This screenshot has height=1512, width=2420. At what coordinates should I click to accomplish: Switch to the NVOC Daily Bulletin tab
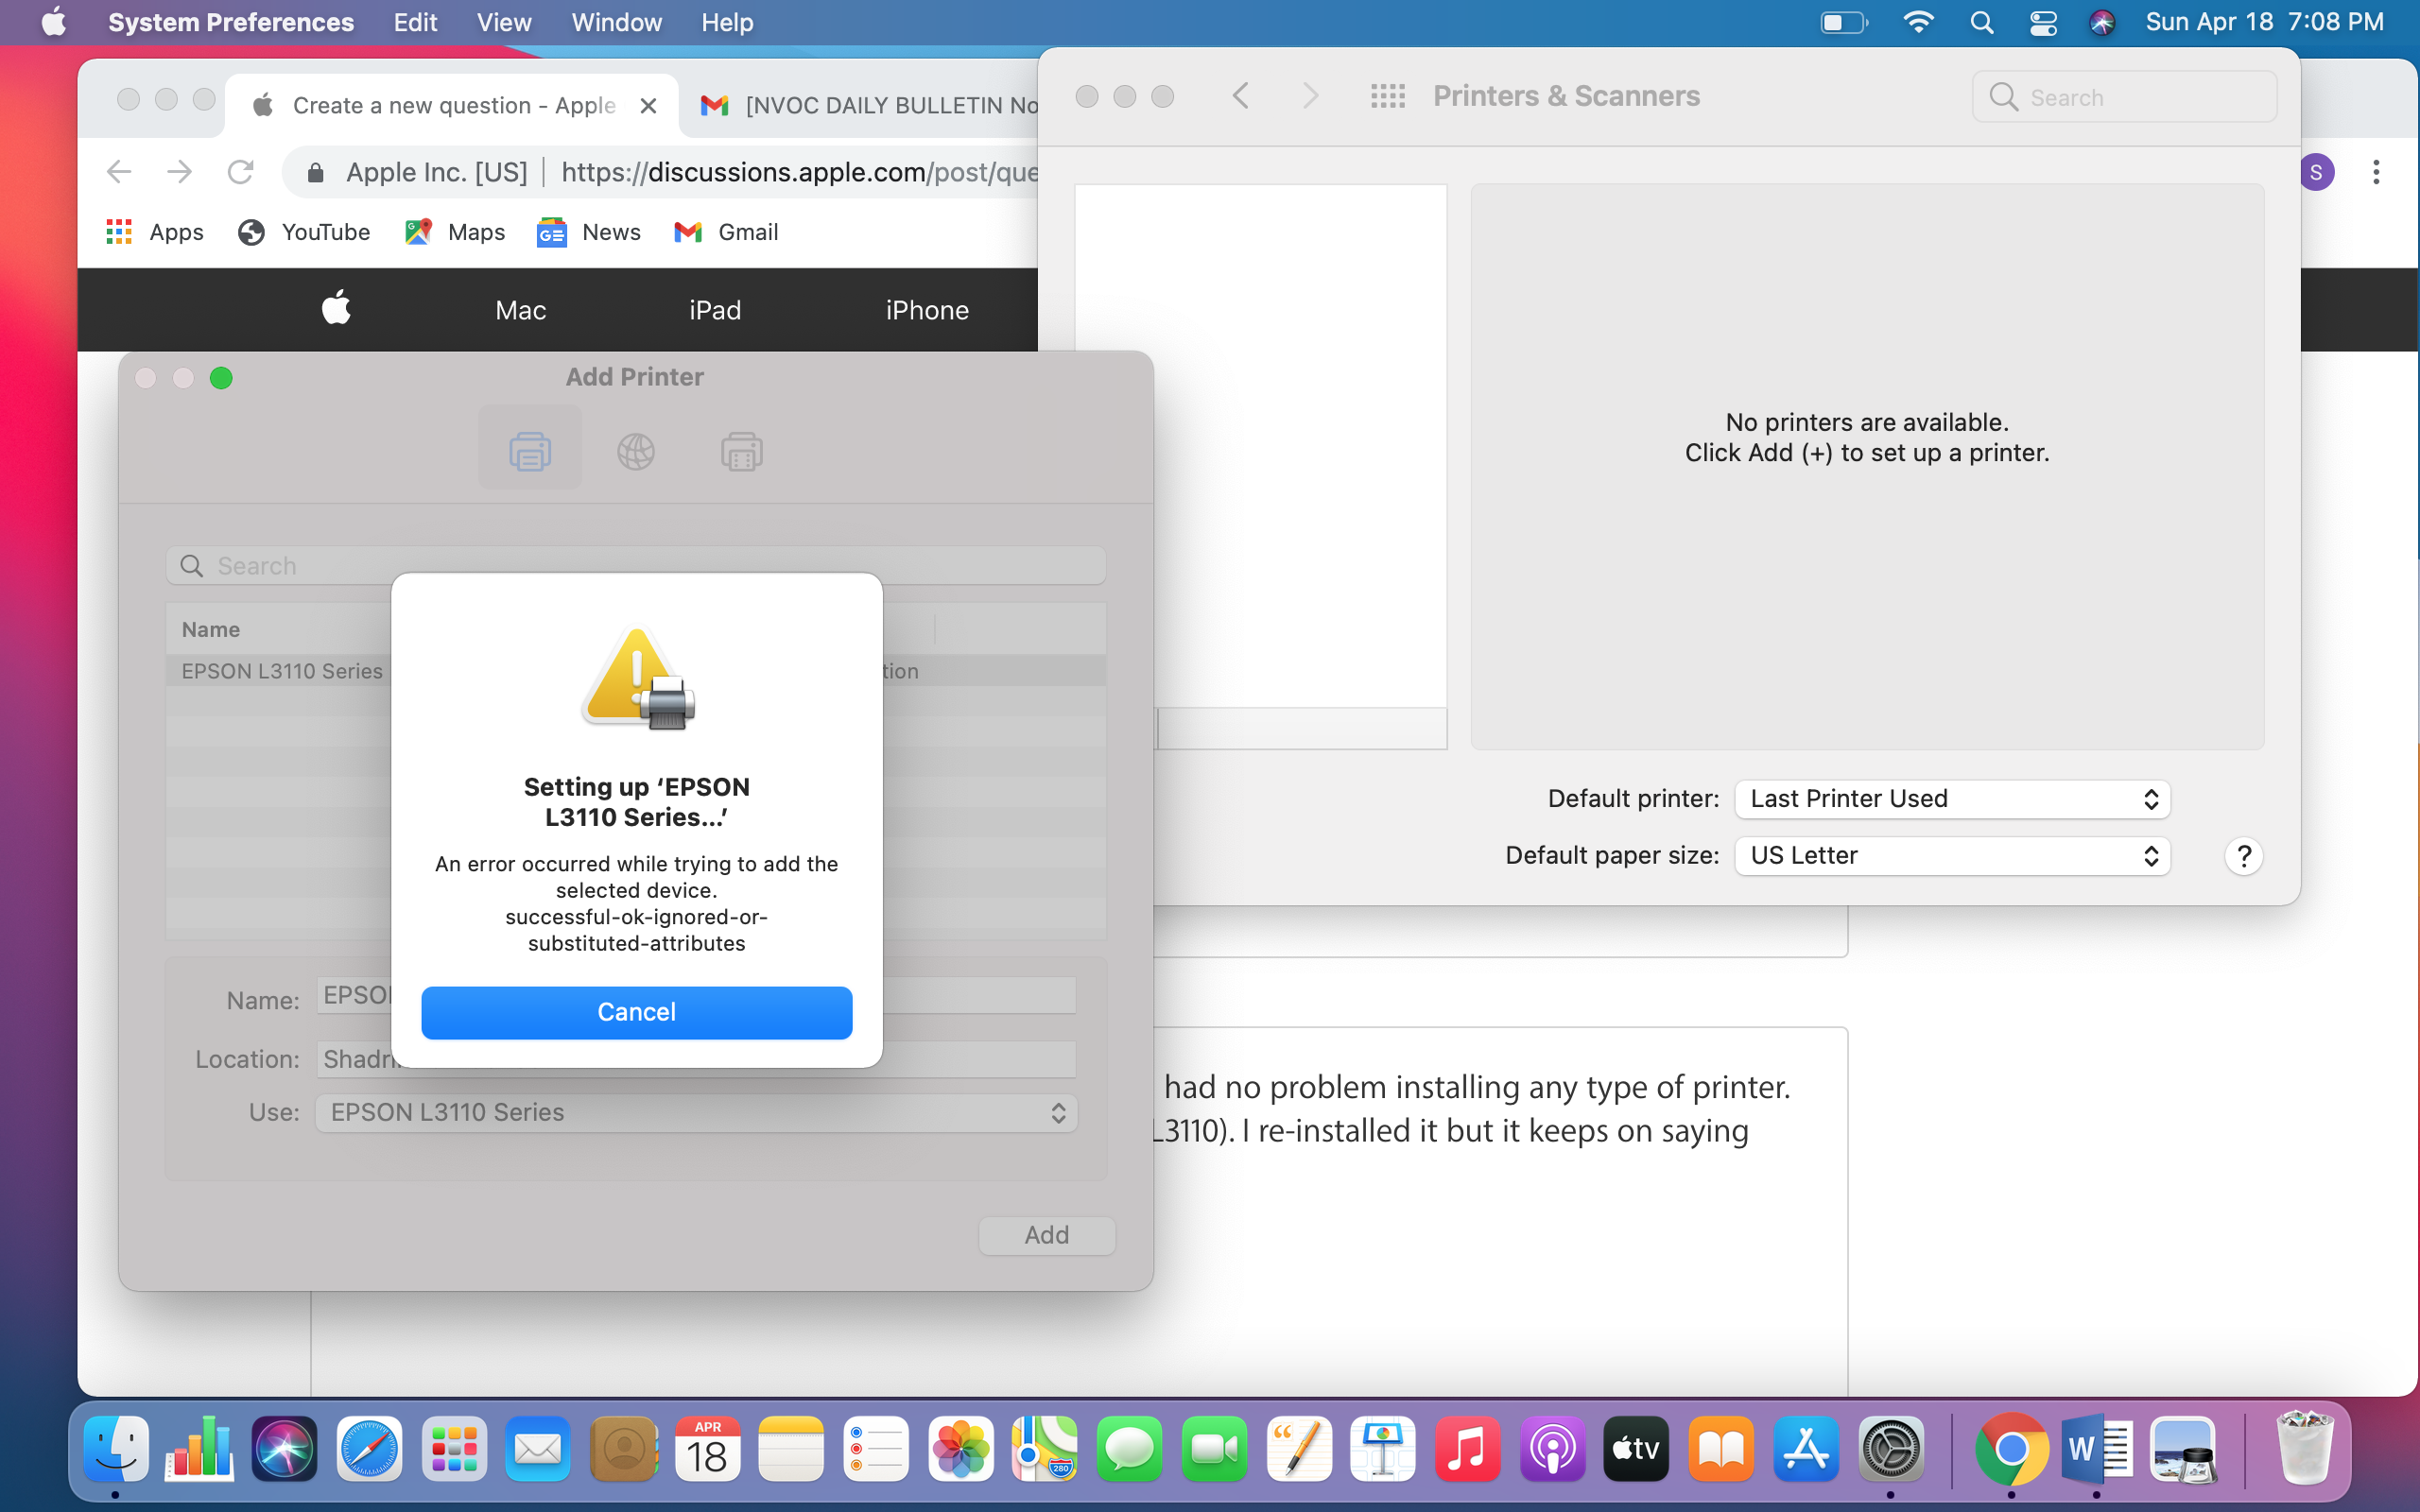[x=870, y=105]
